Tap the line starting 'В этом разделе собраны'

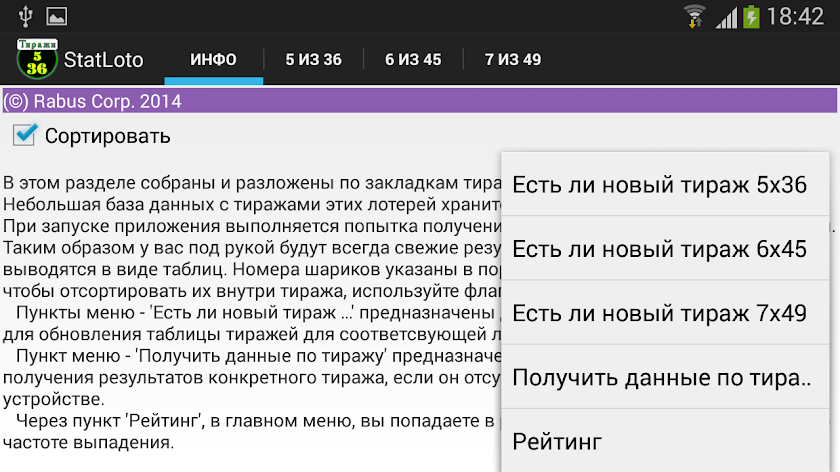point(252,183)
